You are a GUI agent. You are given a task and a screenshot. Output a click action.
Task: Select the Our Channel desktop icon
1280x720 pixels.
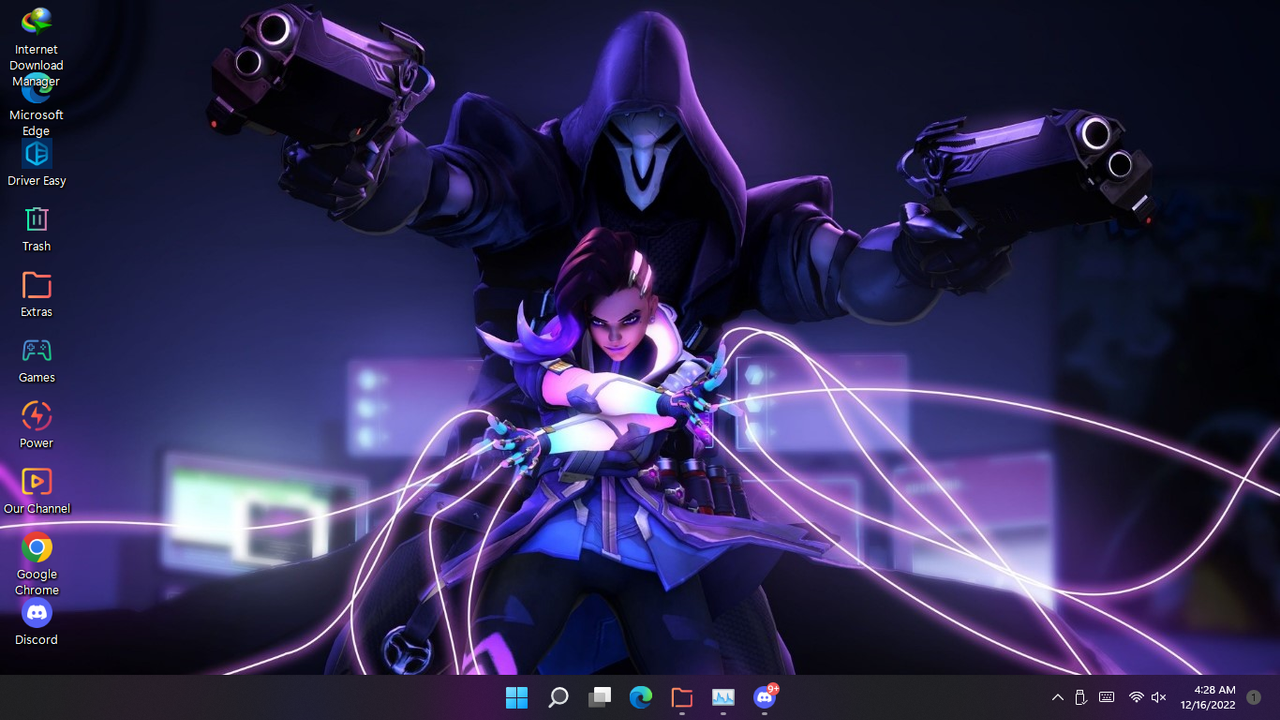[x=36, y=492]
